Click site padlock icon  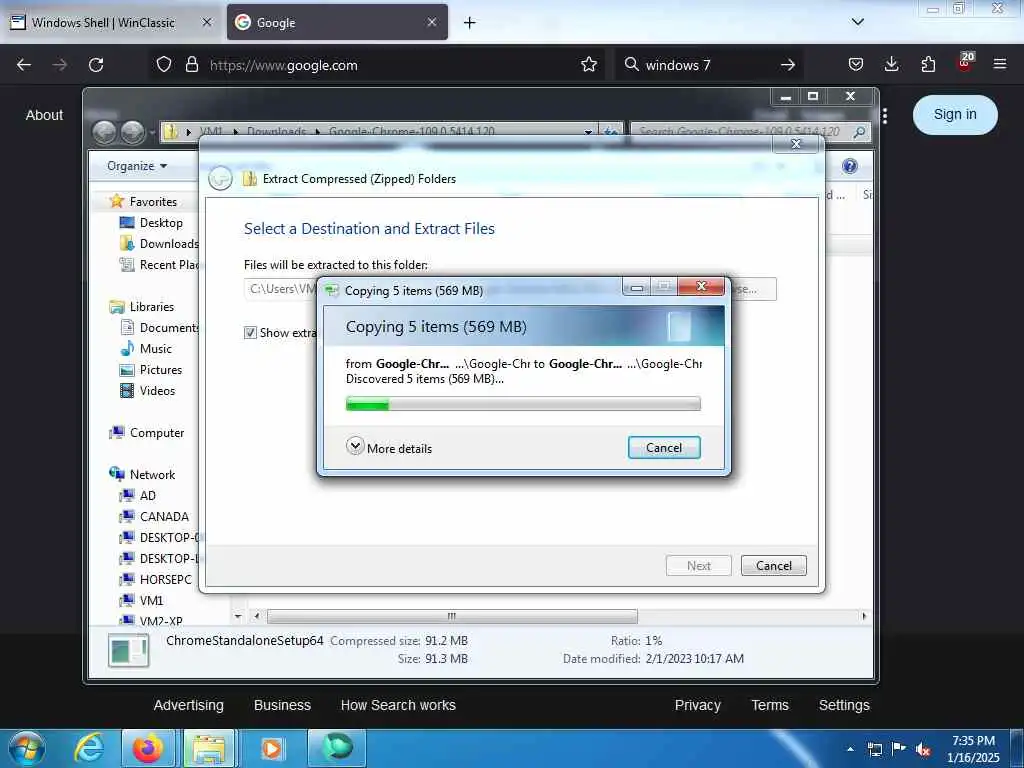[191, 65]
